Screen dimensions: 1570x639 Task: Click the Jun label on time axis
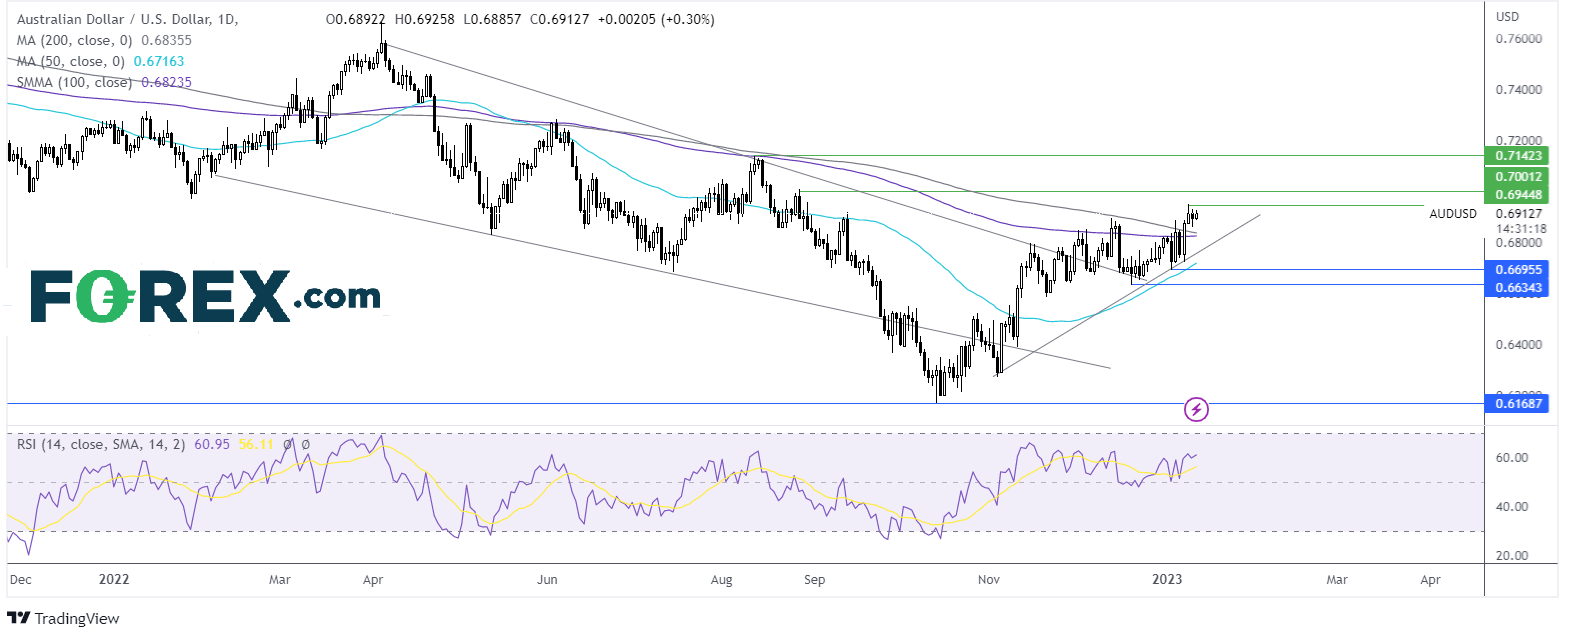pos(547,579)
